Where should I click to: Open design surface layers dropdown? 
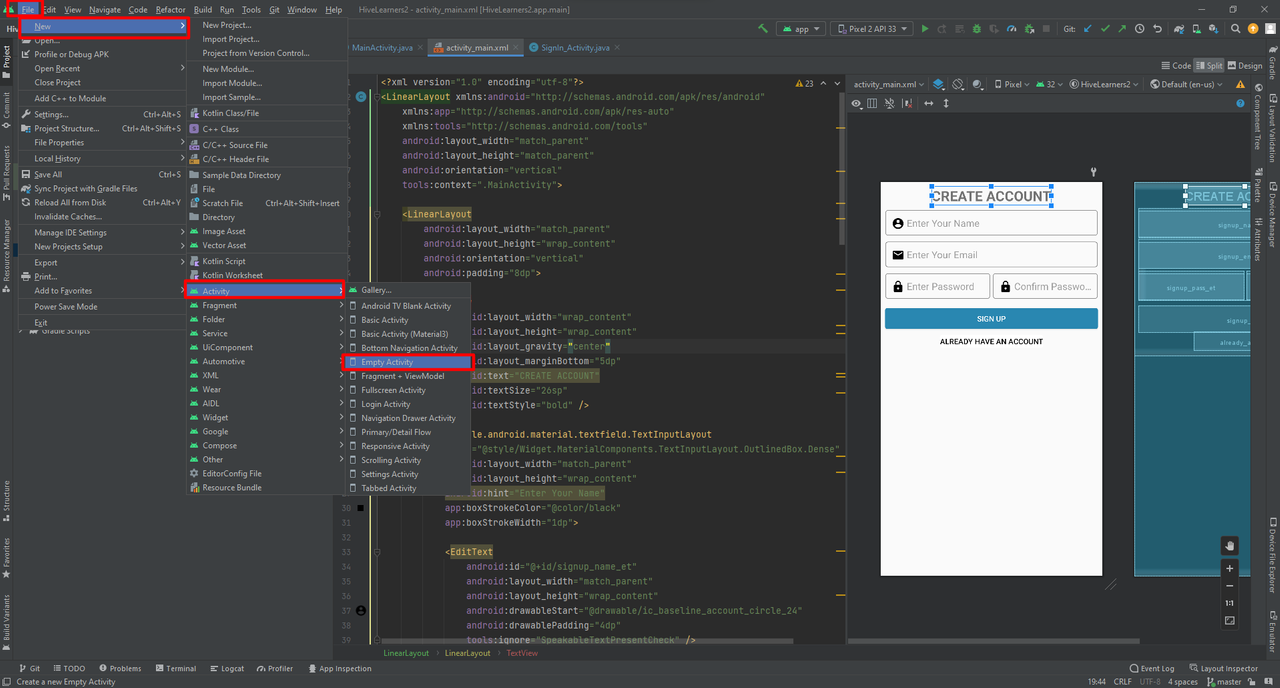[x=939, y=84]
